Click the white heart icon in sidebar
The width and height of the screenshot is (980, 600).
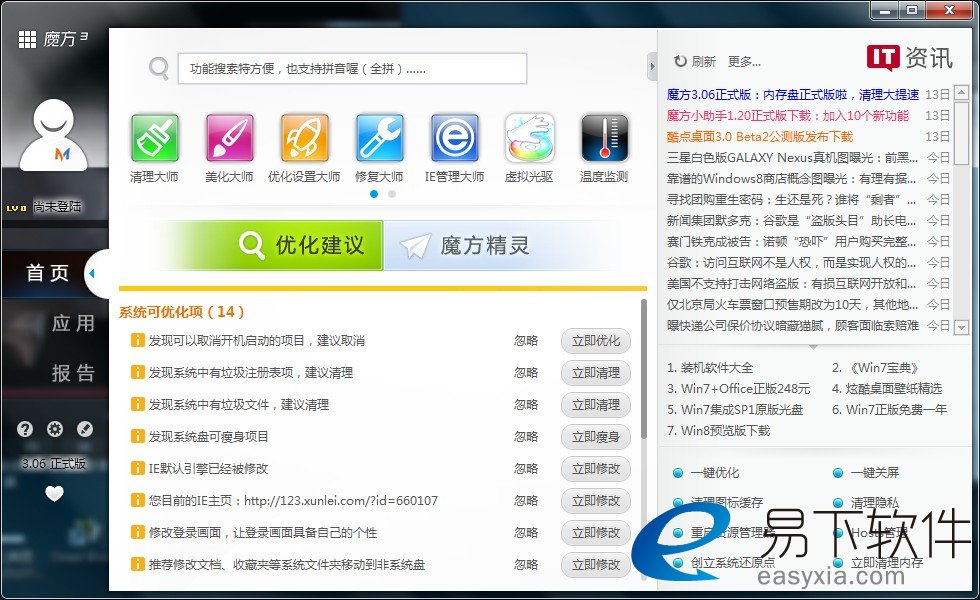tap(54, 494)
